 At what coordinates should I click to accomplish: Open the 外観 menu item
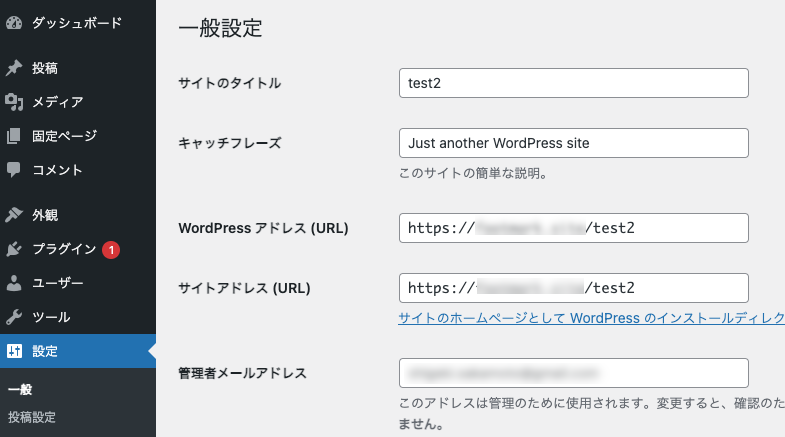(x=45, y=215)
